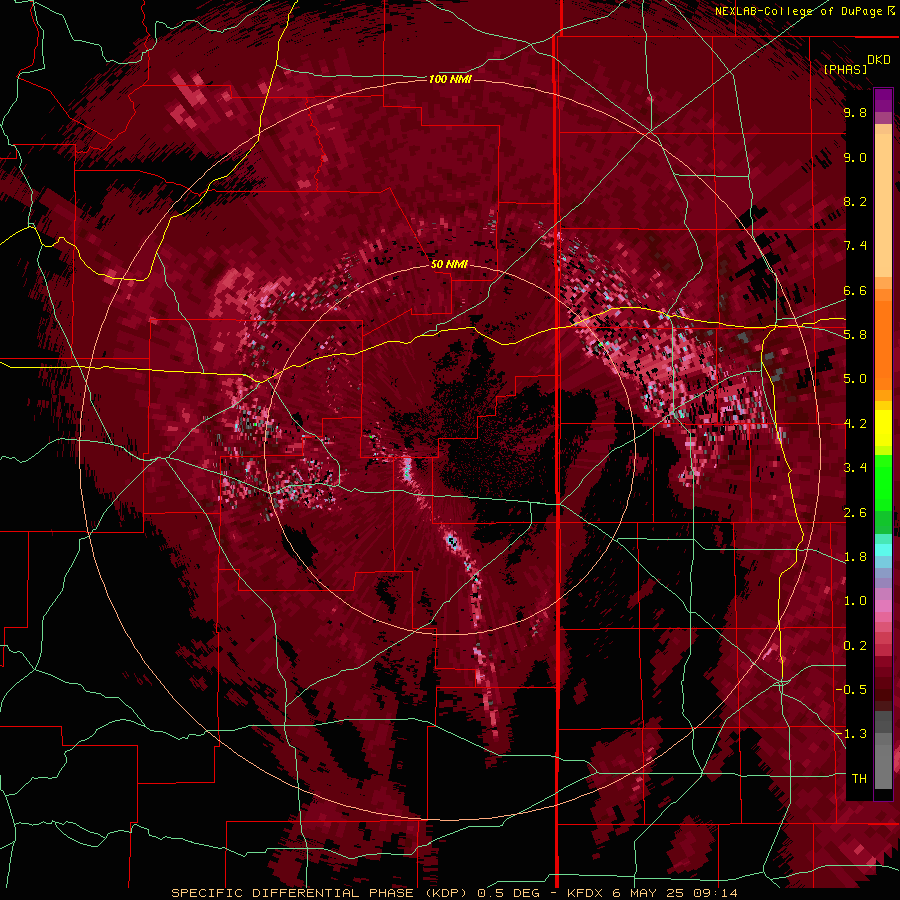Click the orange segment of the color bar
900x900 pixels.
point(883,339)
